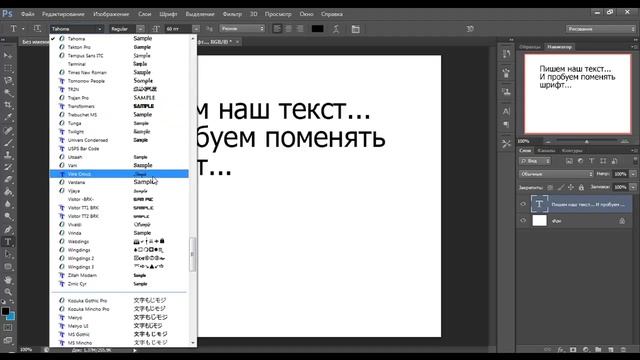Click the Navigator preview thumbnail
The image size is (640, 360).
point(577,94)
